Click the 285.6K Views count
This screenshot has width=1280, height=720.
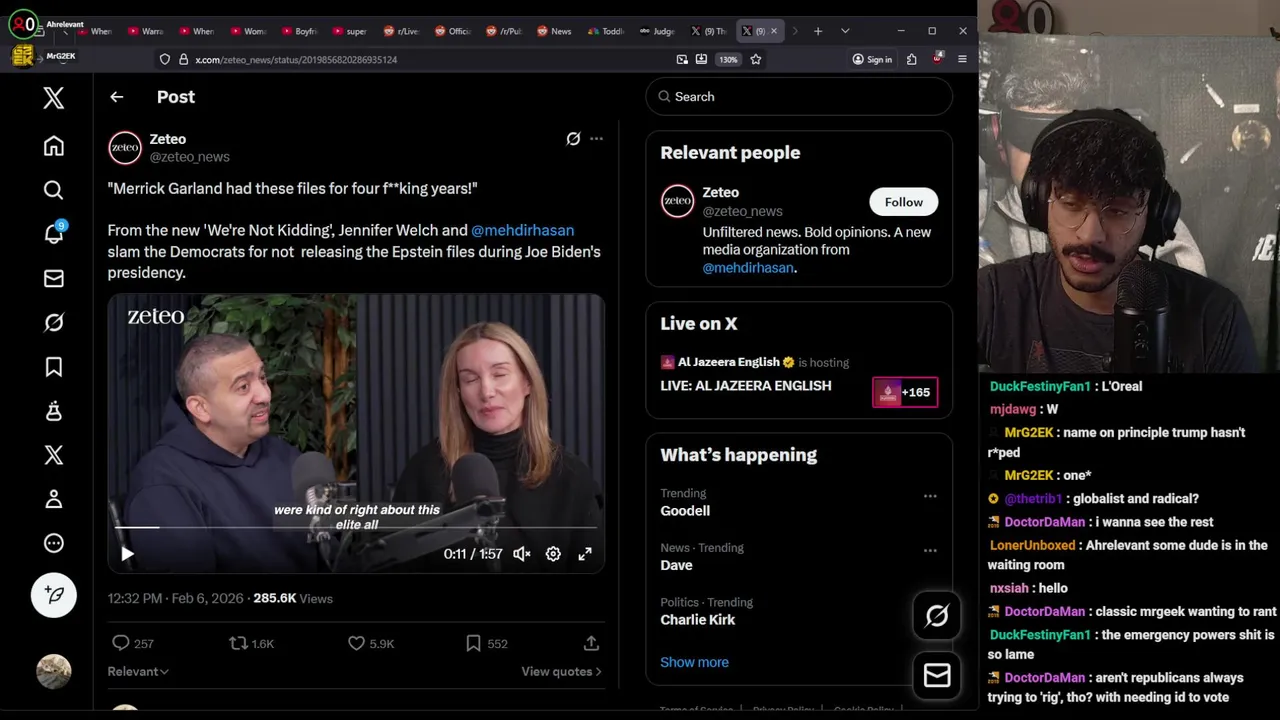[293, 598]
